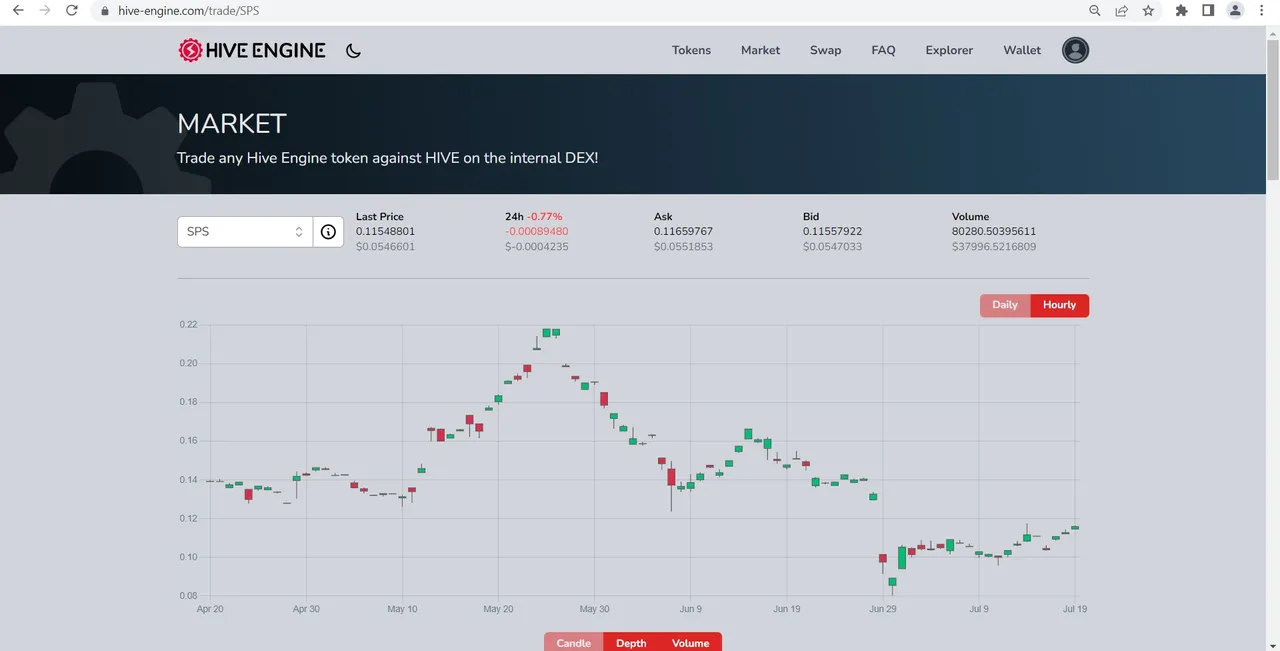The height and width of the screenshot is (651, 1280).
Task: Toggle dark mode moon icon
Action: click(353, 51)
